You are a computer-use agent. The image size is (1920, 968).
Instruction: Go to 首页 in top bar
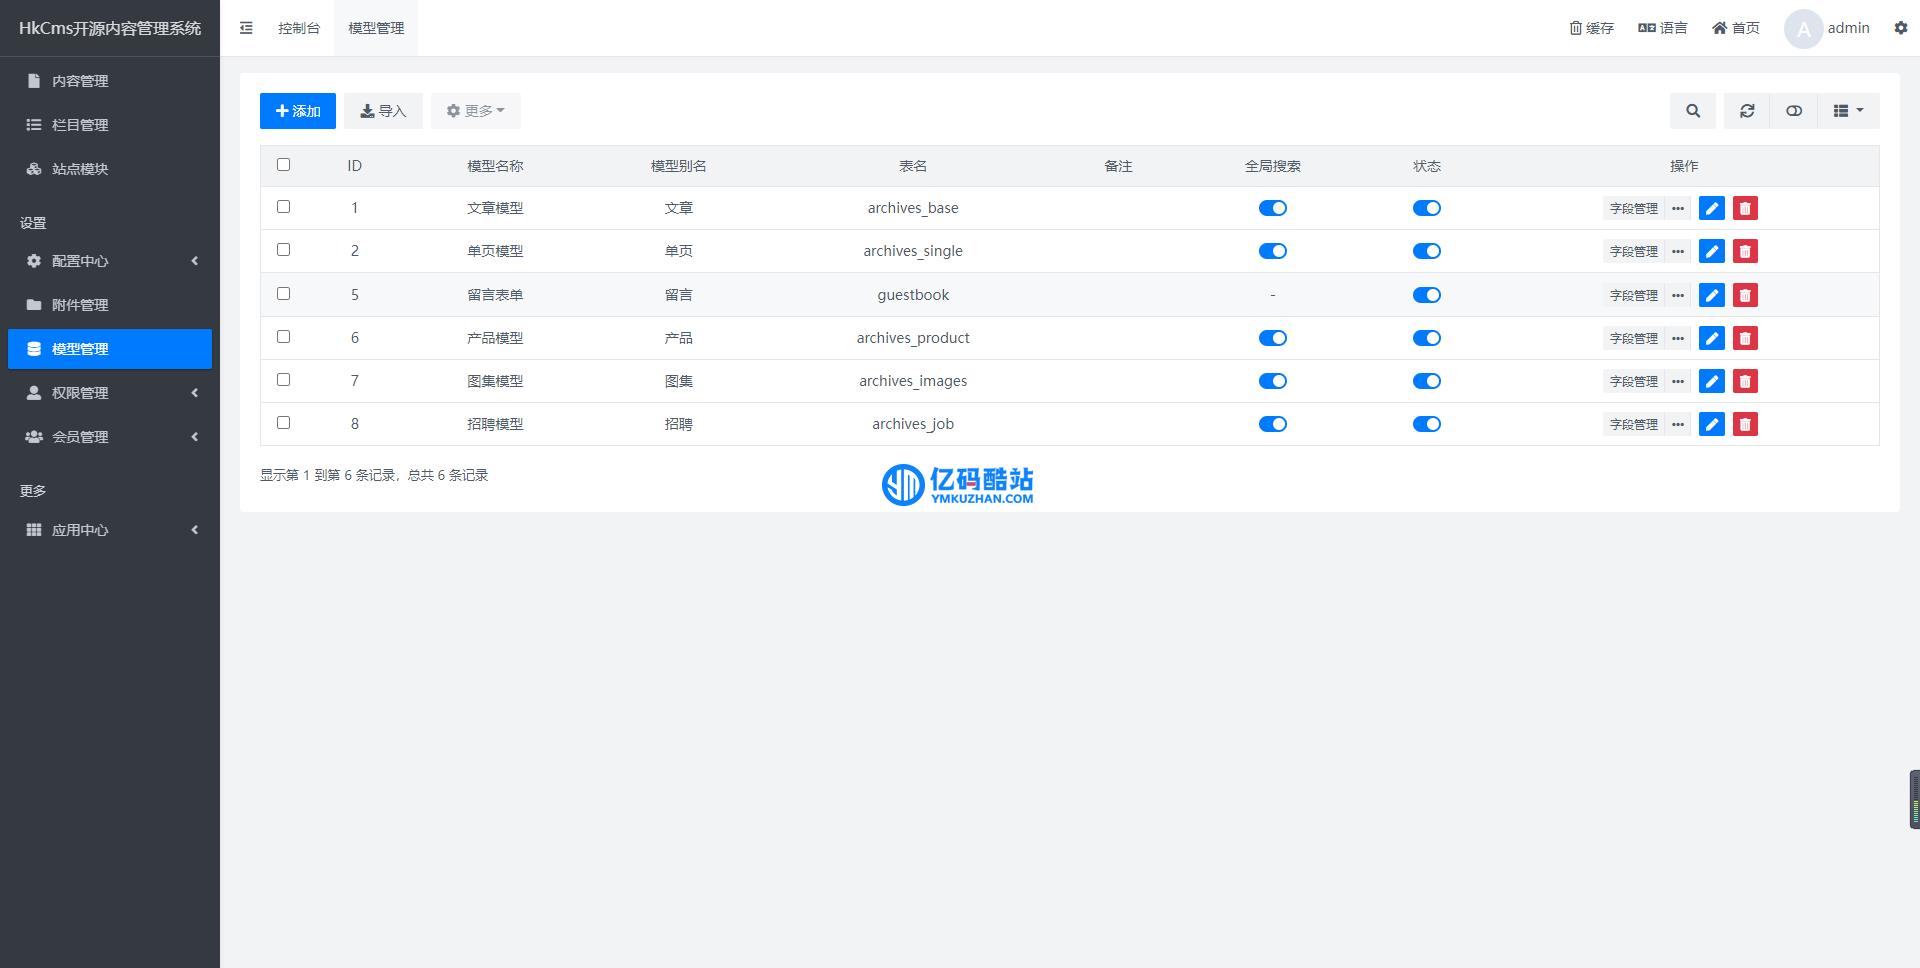click(x=1735, y=28)
